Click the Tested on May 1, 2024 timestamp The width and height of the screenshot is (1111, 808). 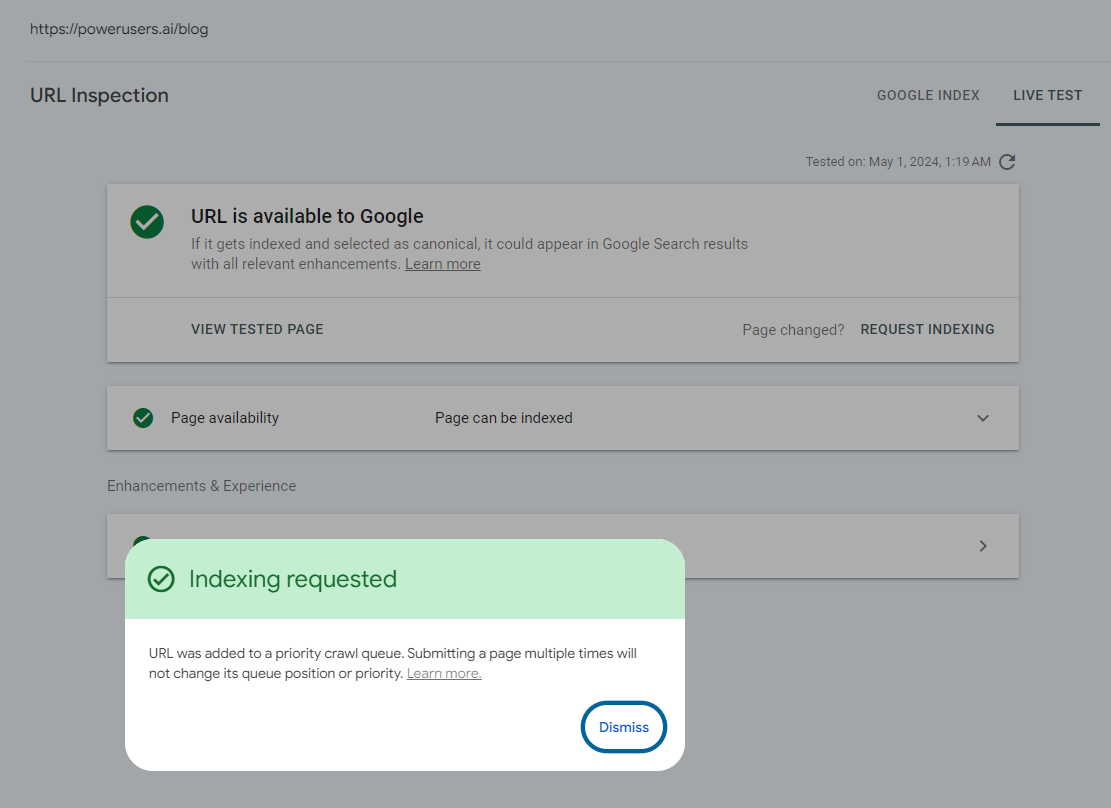(x=898, y=162)
